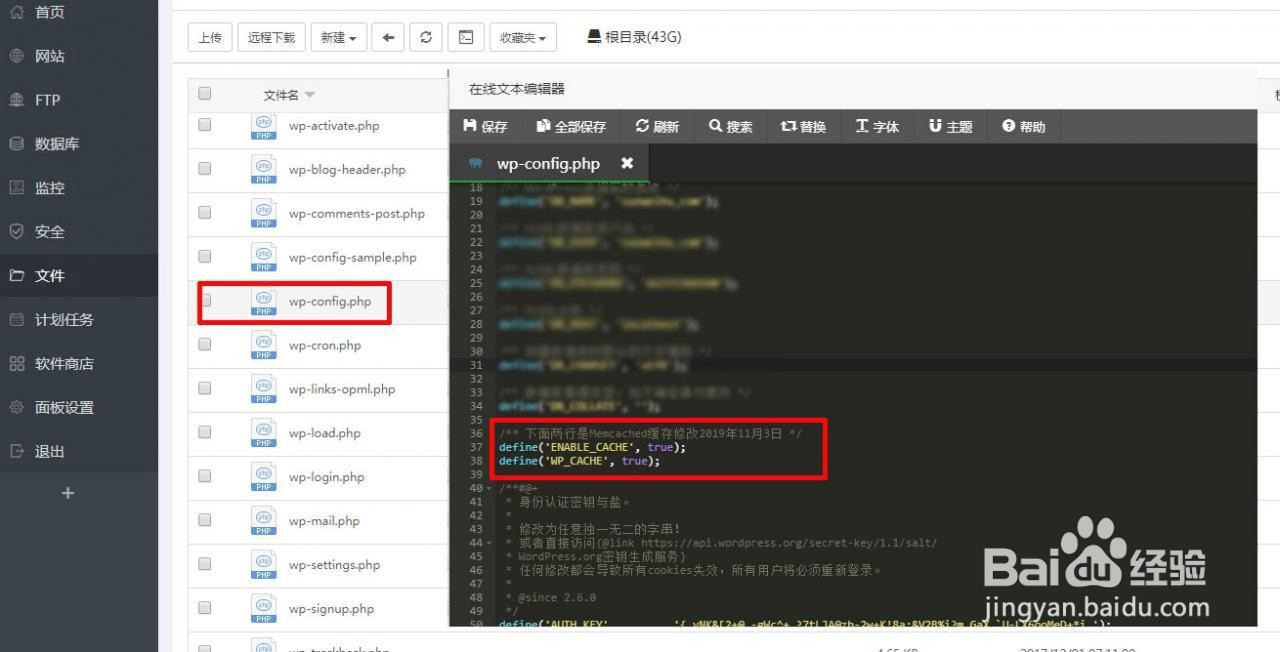Check the wp-config-sample.php checkbox

pos(205,257)
